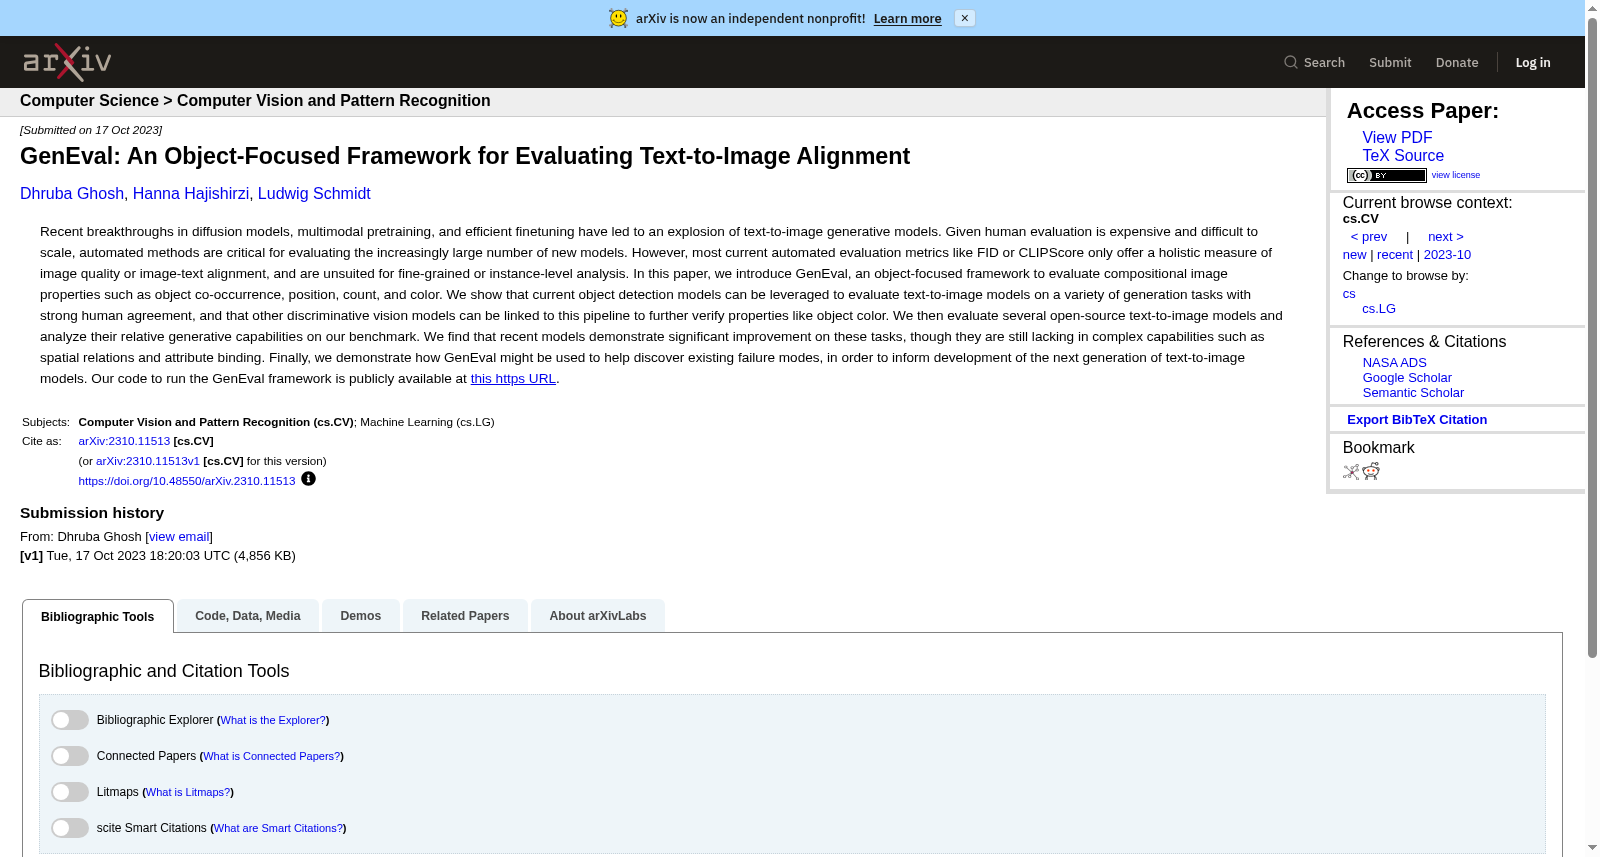Enable scite Smart Citations toggle
The image size is (1600, 857).
(70, 828)
